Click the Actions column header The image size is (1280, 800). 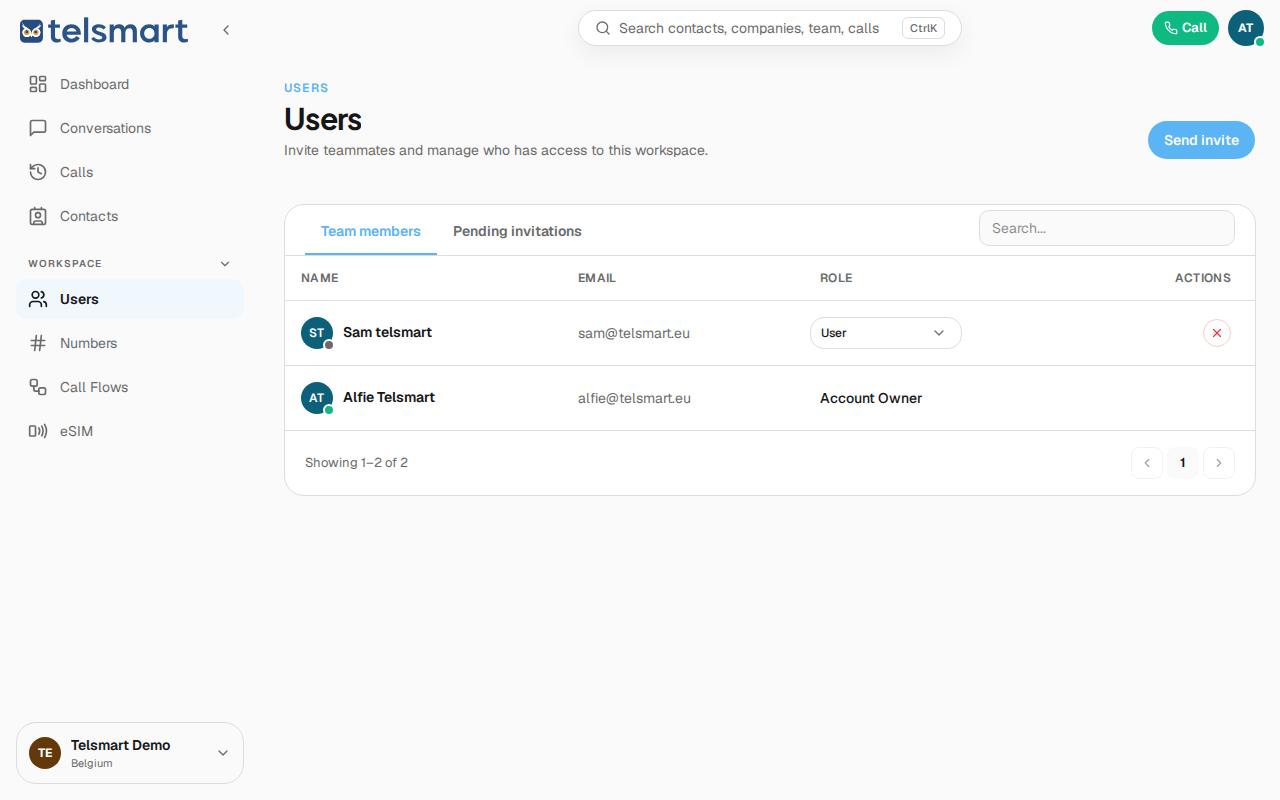tap(1203, 278)
